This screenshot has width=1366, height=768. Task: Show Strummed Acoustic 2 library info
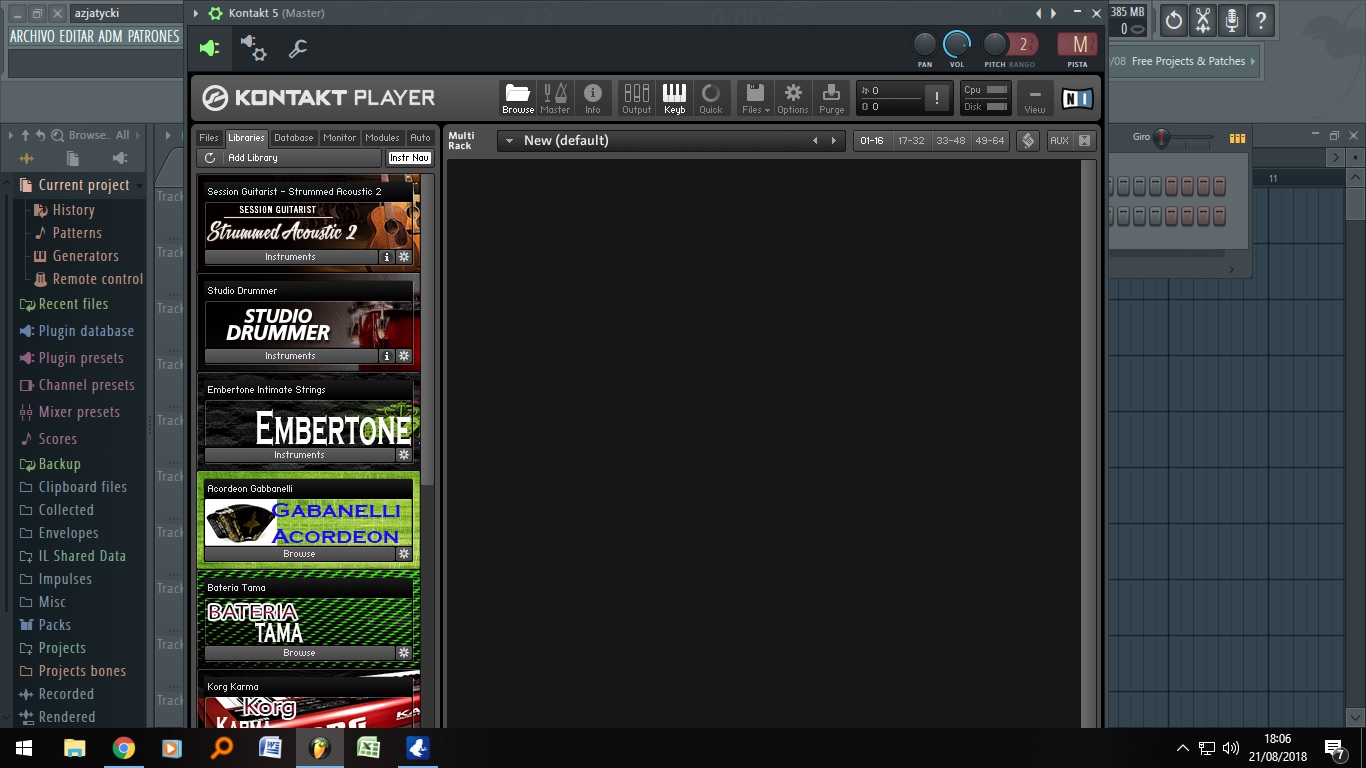(387, 257)
